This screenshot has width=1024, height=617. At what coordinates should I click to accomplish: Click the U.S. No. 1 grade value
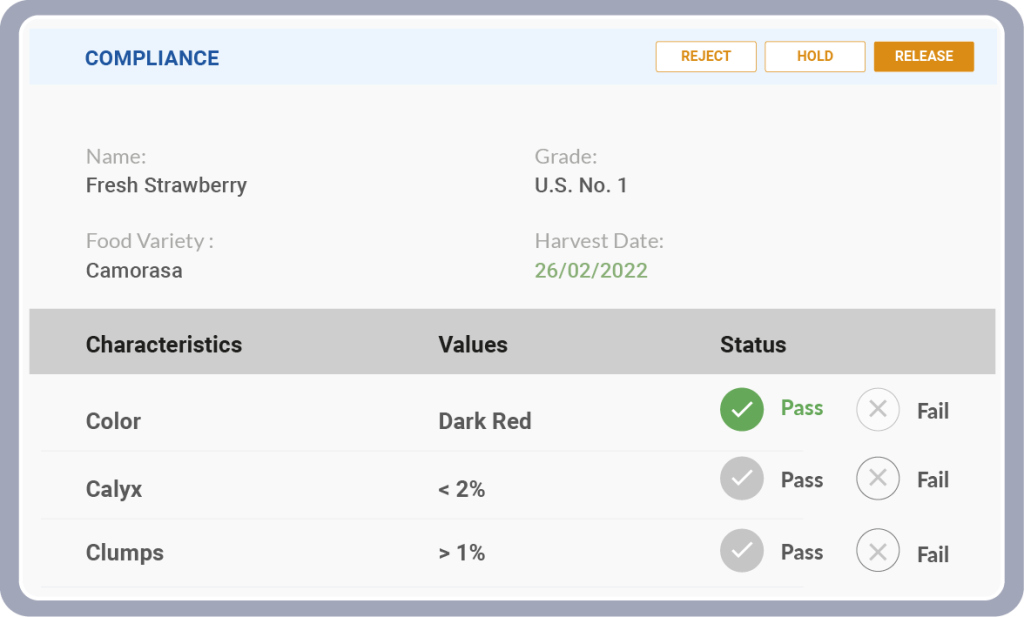tap(581, 185)
